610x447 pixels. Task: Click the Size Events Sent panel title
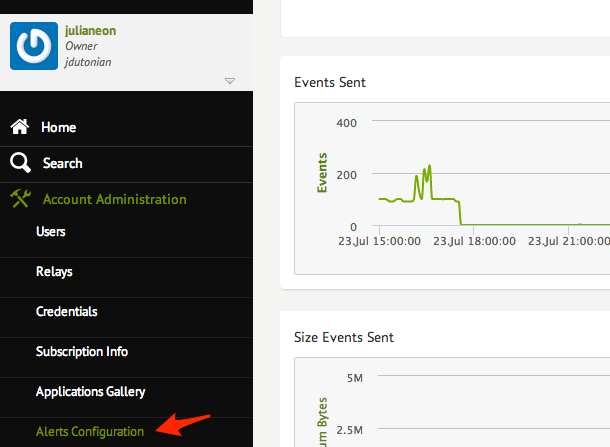pos(344,337)
